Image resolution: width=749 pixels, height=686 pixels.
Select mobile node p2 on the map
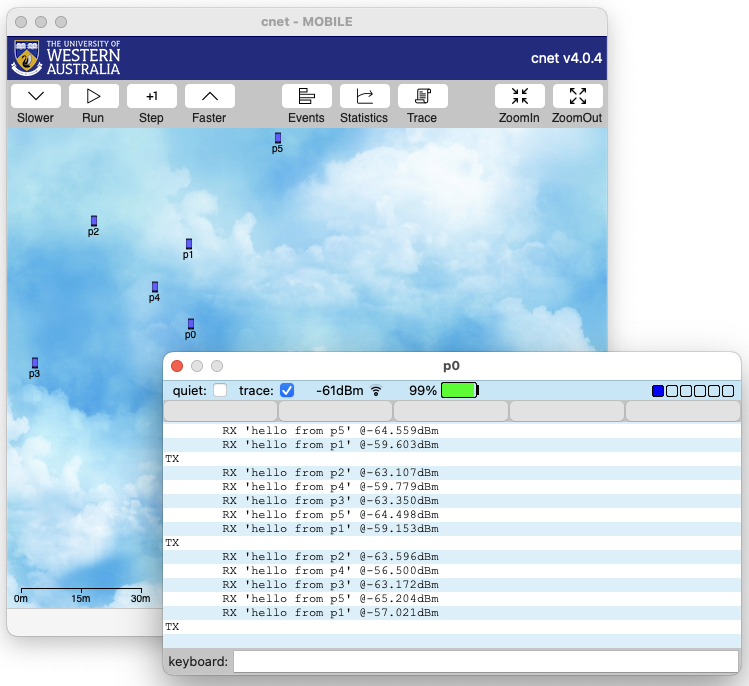(94, 221)
